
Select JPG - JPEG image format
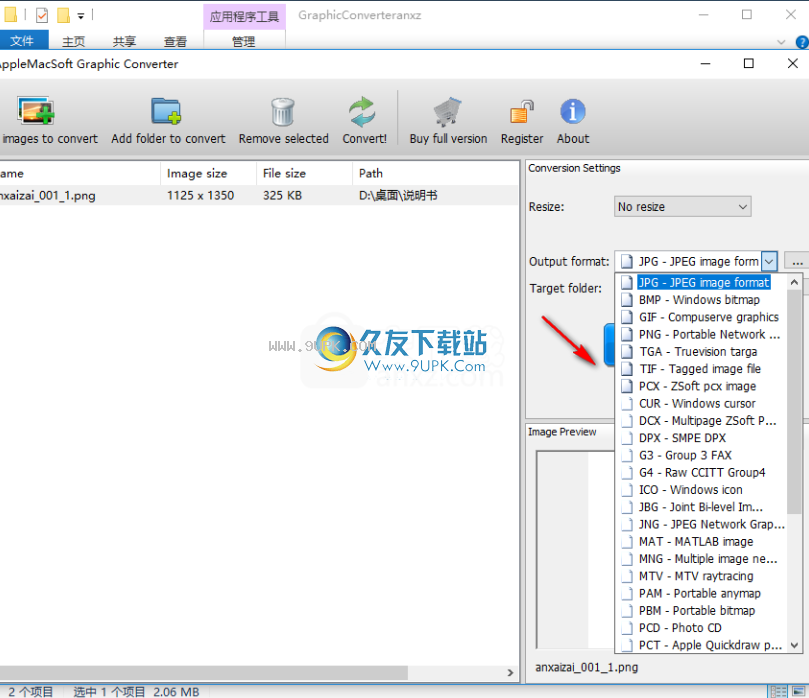click(x=703, y=282)
